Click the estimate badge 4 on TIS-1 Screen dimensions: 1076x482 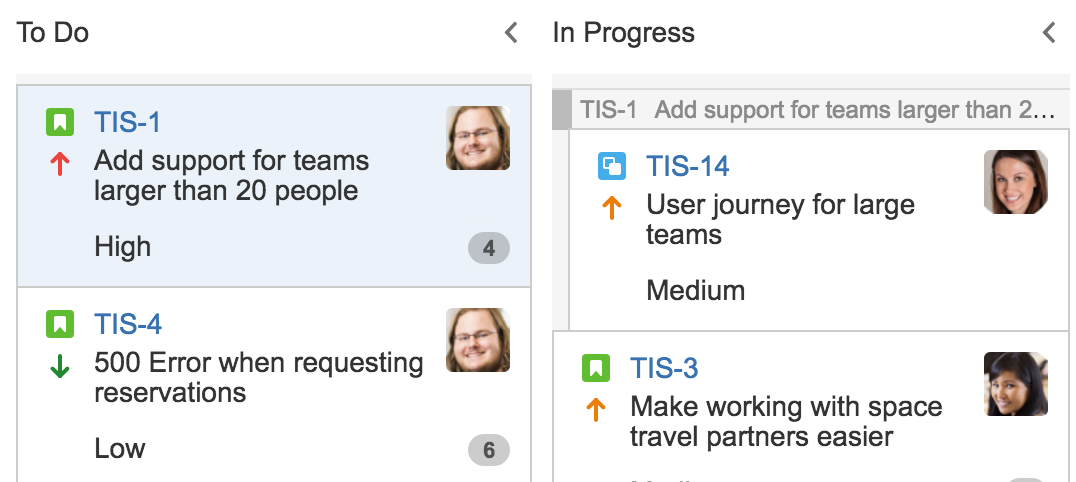click(x=489, y=248)
